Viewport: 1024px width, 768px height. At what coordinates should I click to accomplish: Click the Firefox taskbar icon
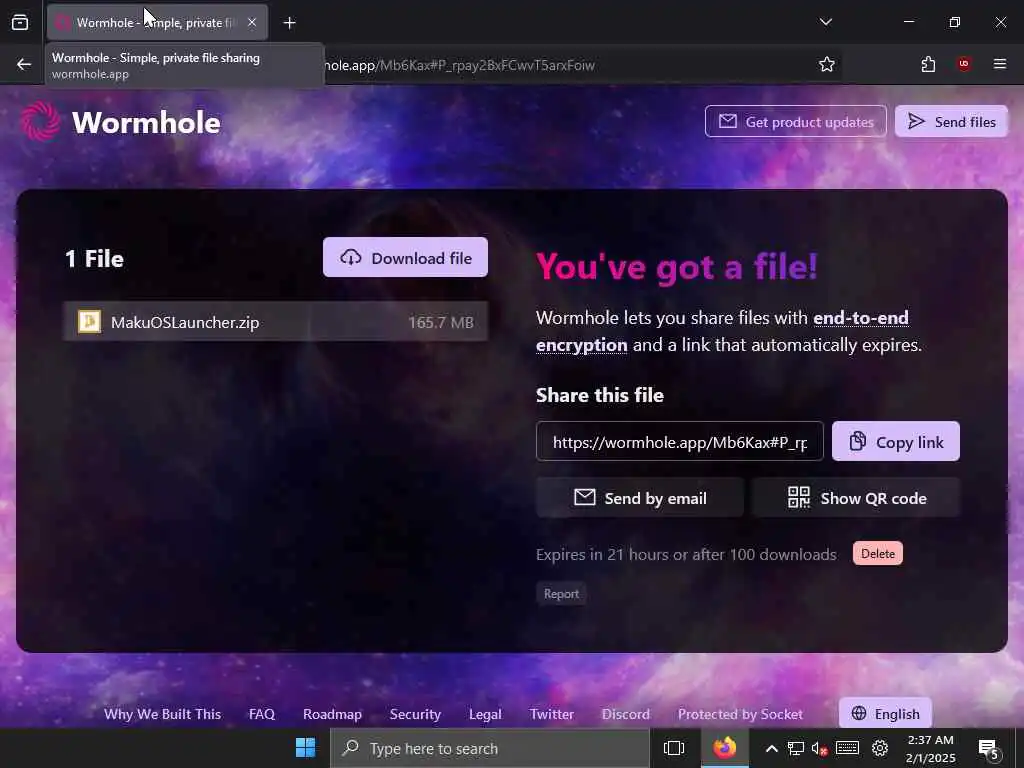click(x=725, y=748)
